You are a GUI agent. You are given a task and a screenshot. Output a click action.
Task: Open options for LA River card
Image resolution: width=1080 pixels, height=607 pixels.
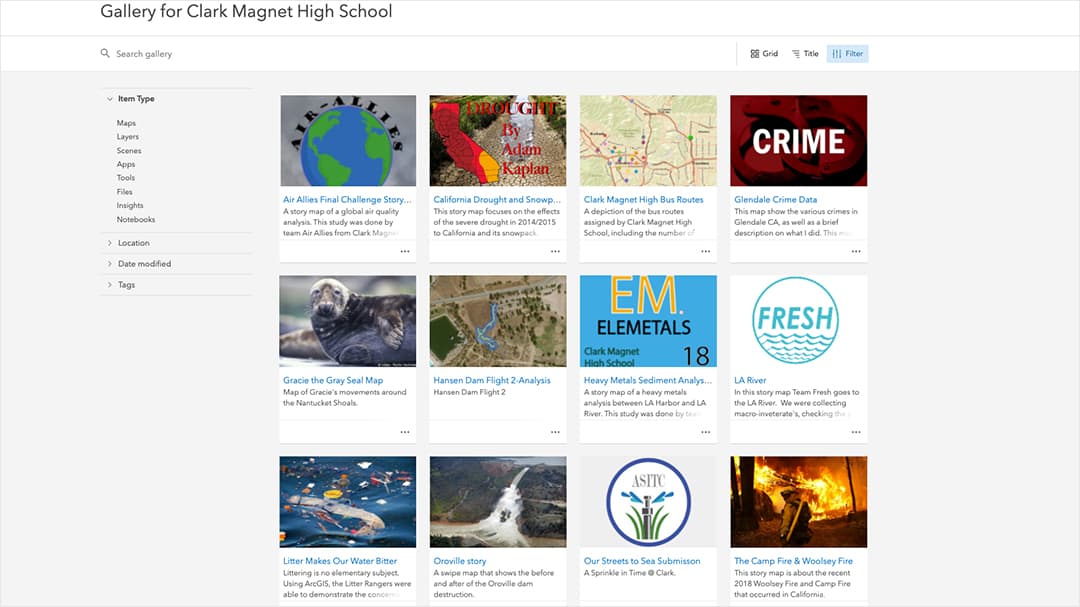coord(855,432)
